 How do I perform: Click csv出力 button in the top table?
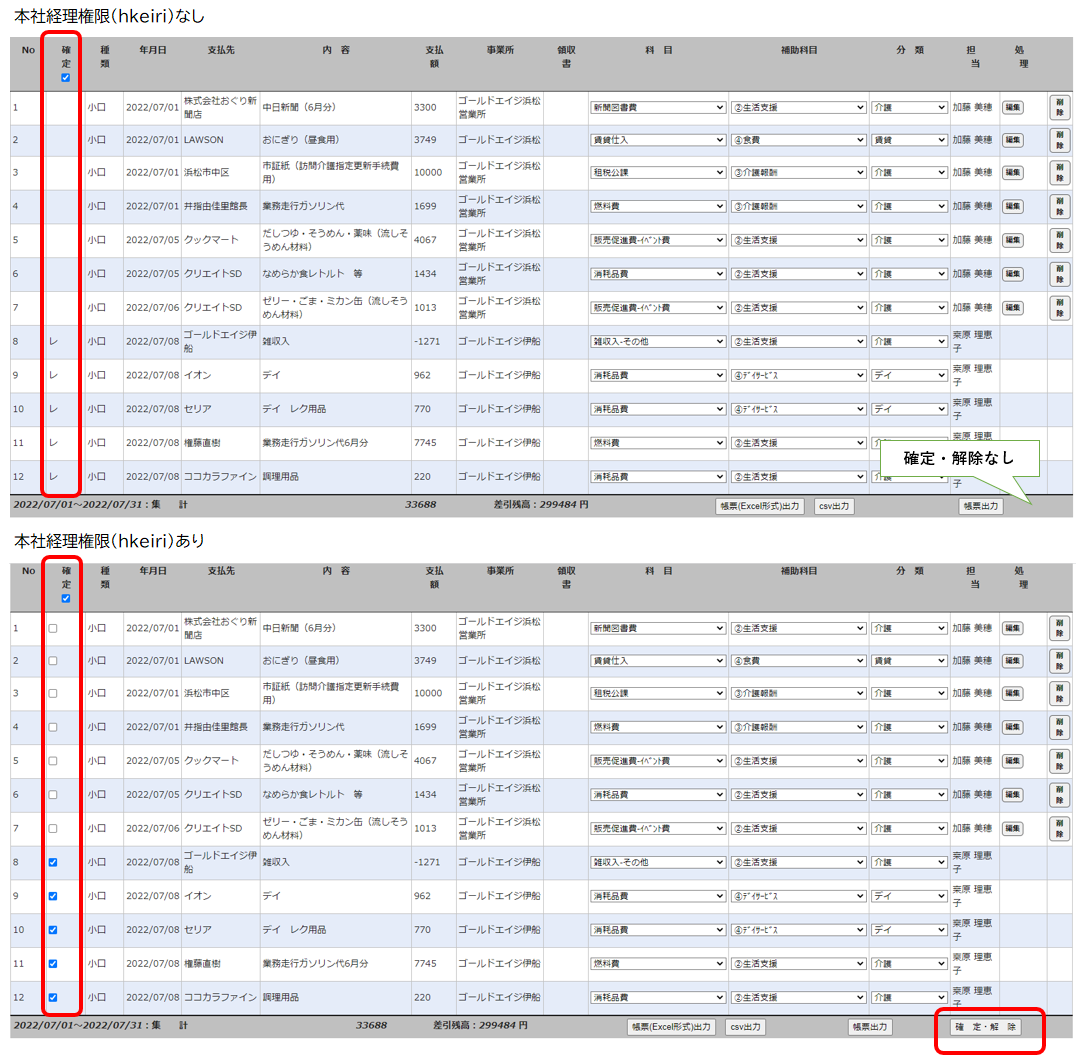click(834, 506)
